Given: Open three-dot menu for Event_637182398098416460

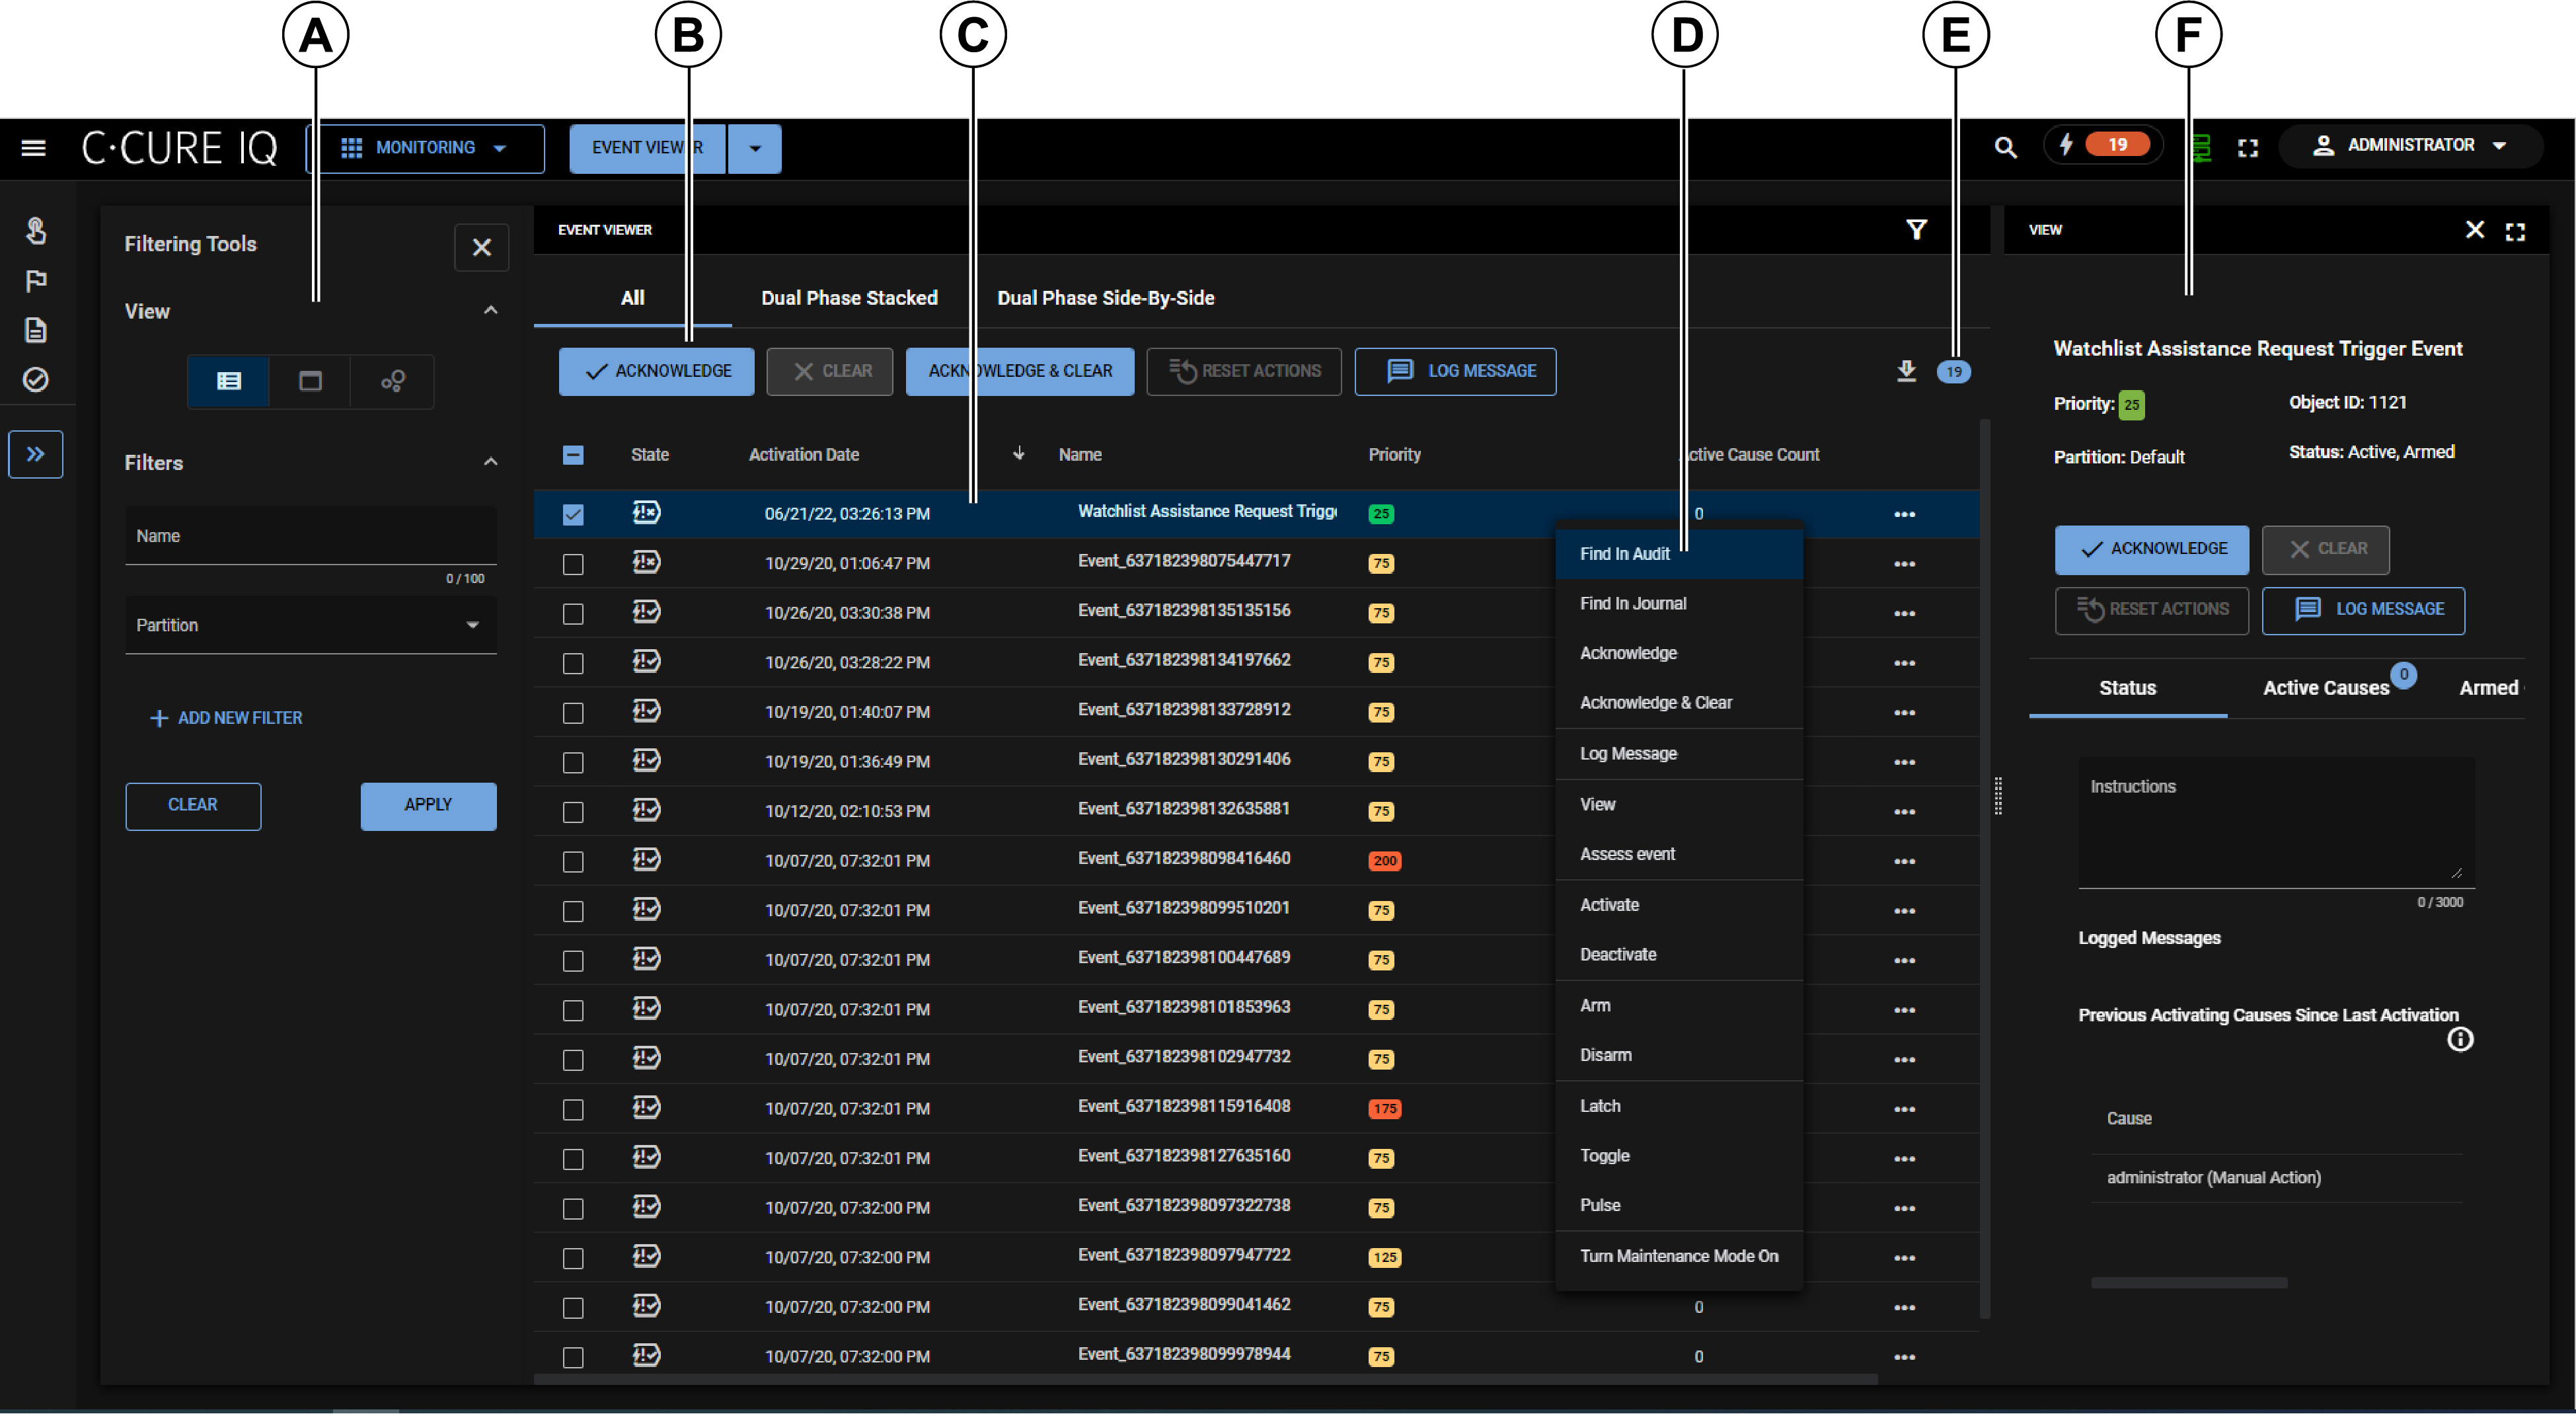Looking at the screenshot, I should [x=1904, y=861].
